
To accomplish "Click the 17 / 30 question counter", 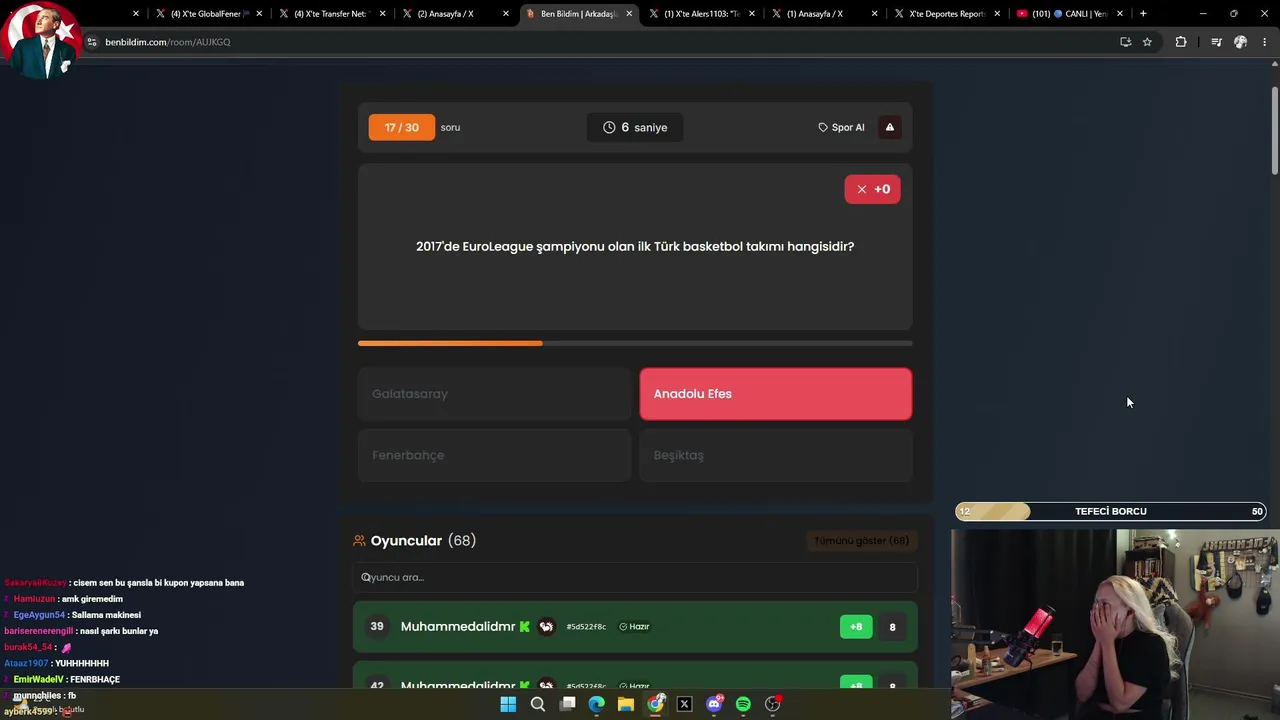I will pos(402,127).
